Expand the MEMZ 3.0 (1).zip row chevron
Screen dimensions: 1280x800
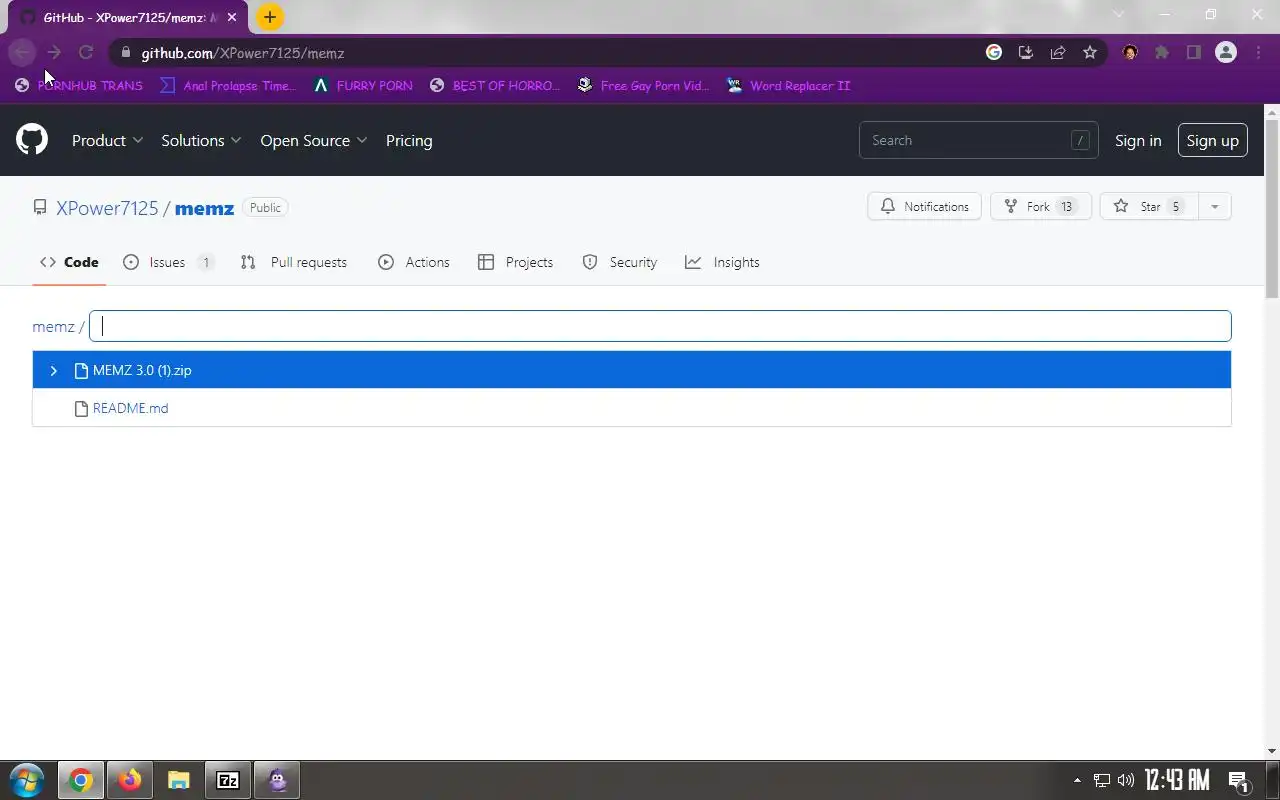pyautogui.click(x=54, y=371)
